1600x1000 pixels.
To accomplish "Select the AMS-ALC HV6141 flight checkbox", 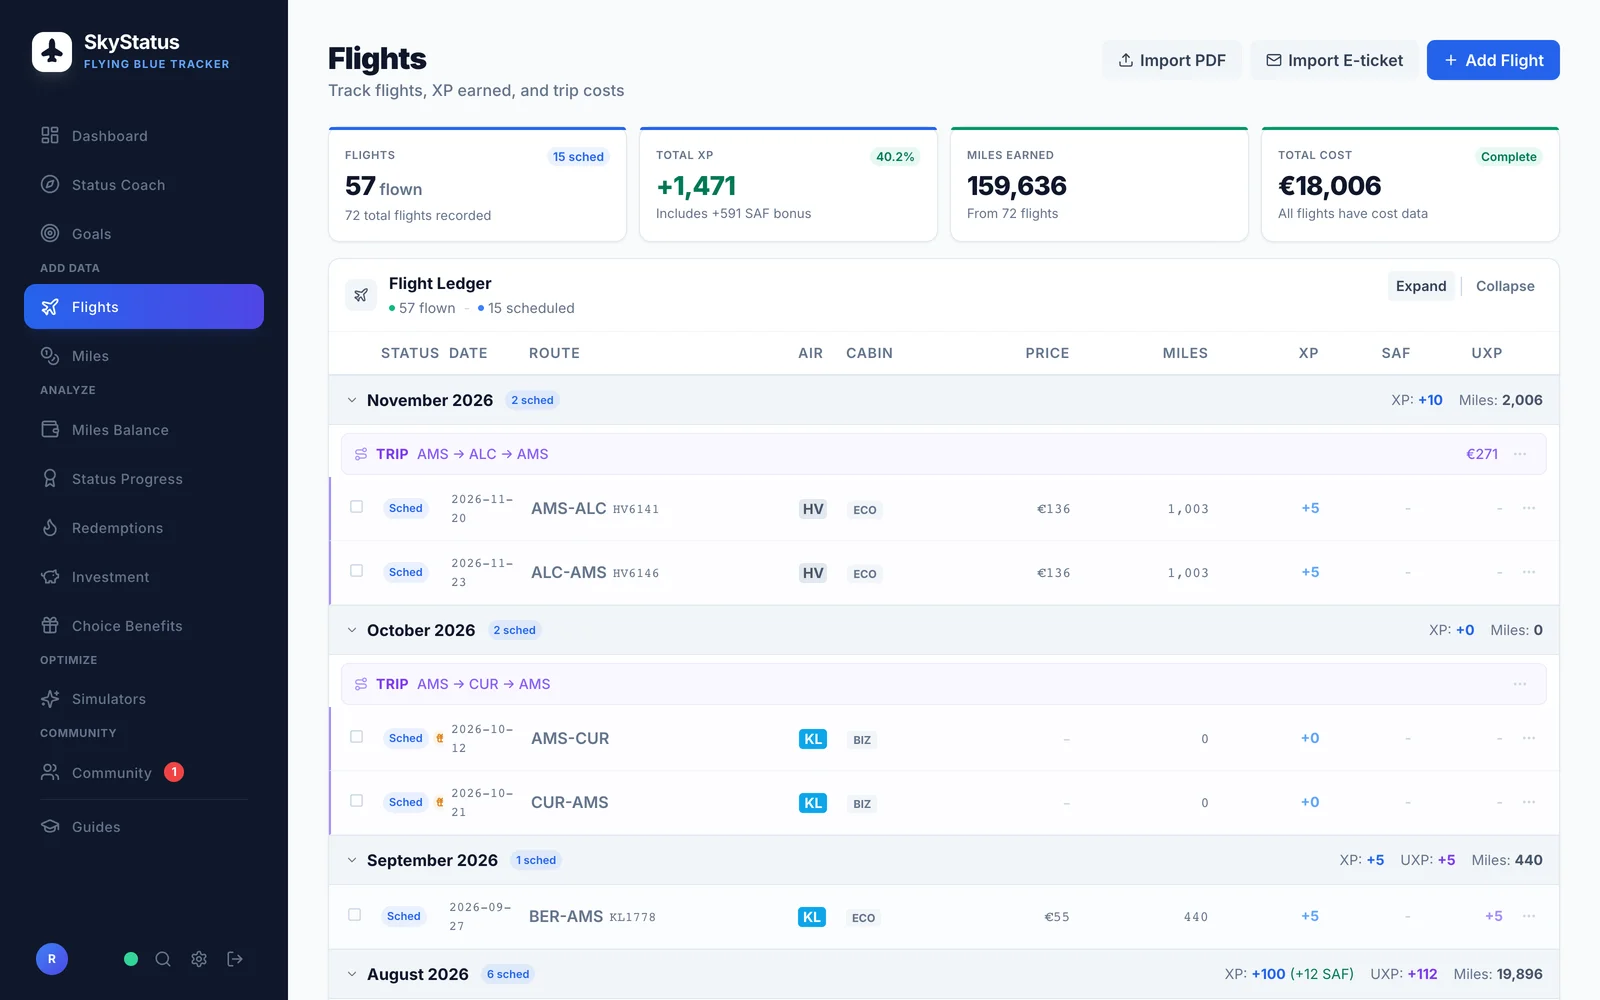I will [356, 507].
